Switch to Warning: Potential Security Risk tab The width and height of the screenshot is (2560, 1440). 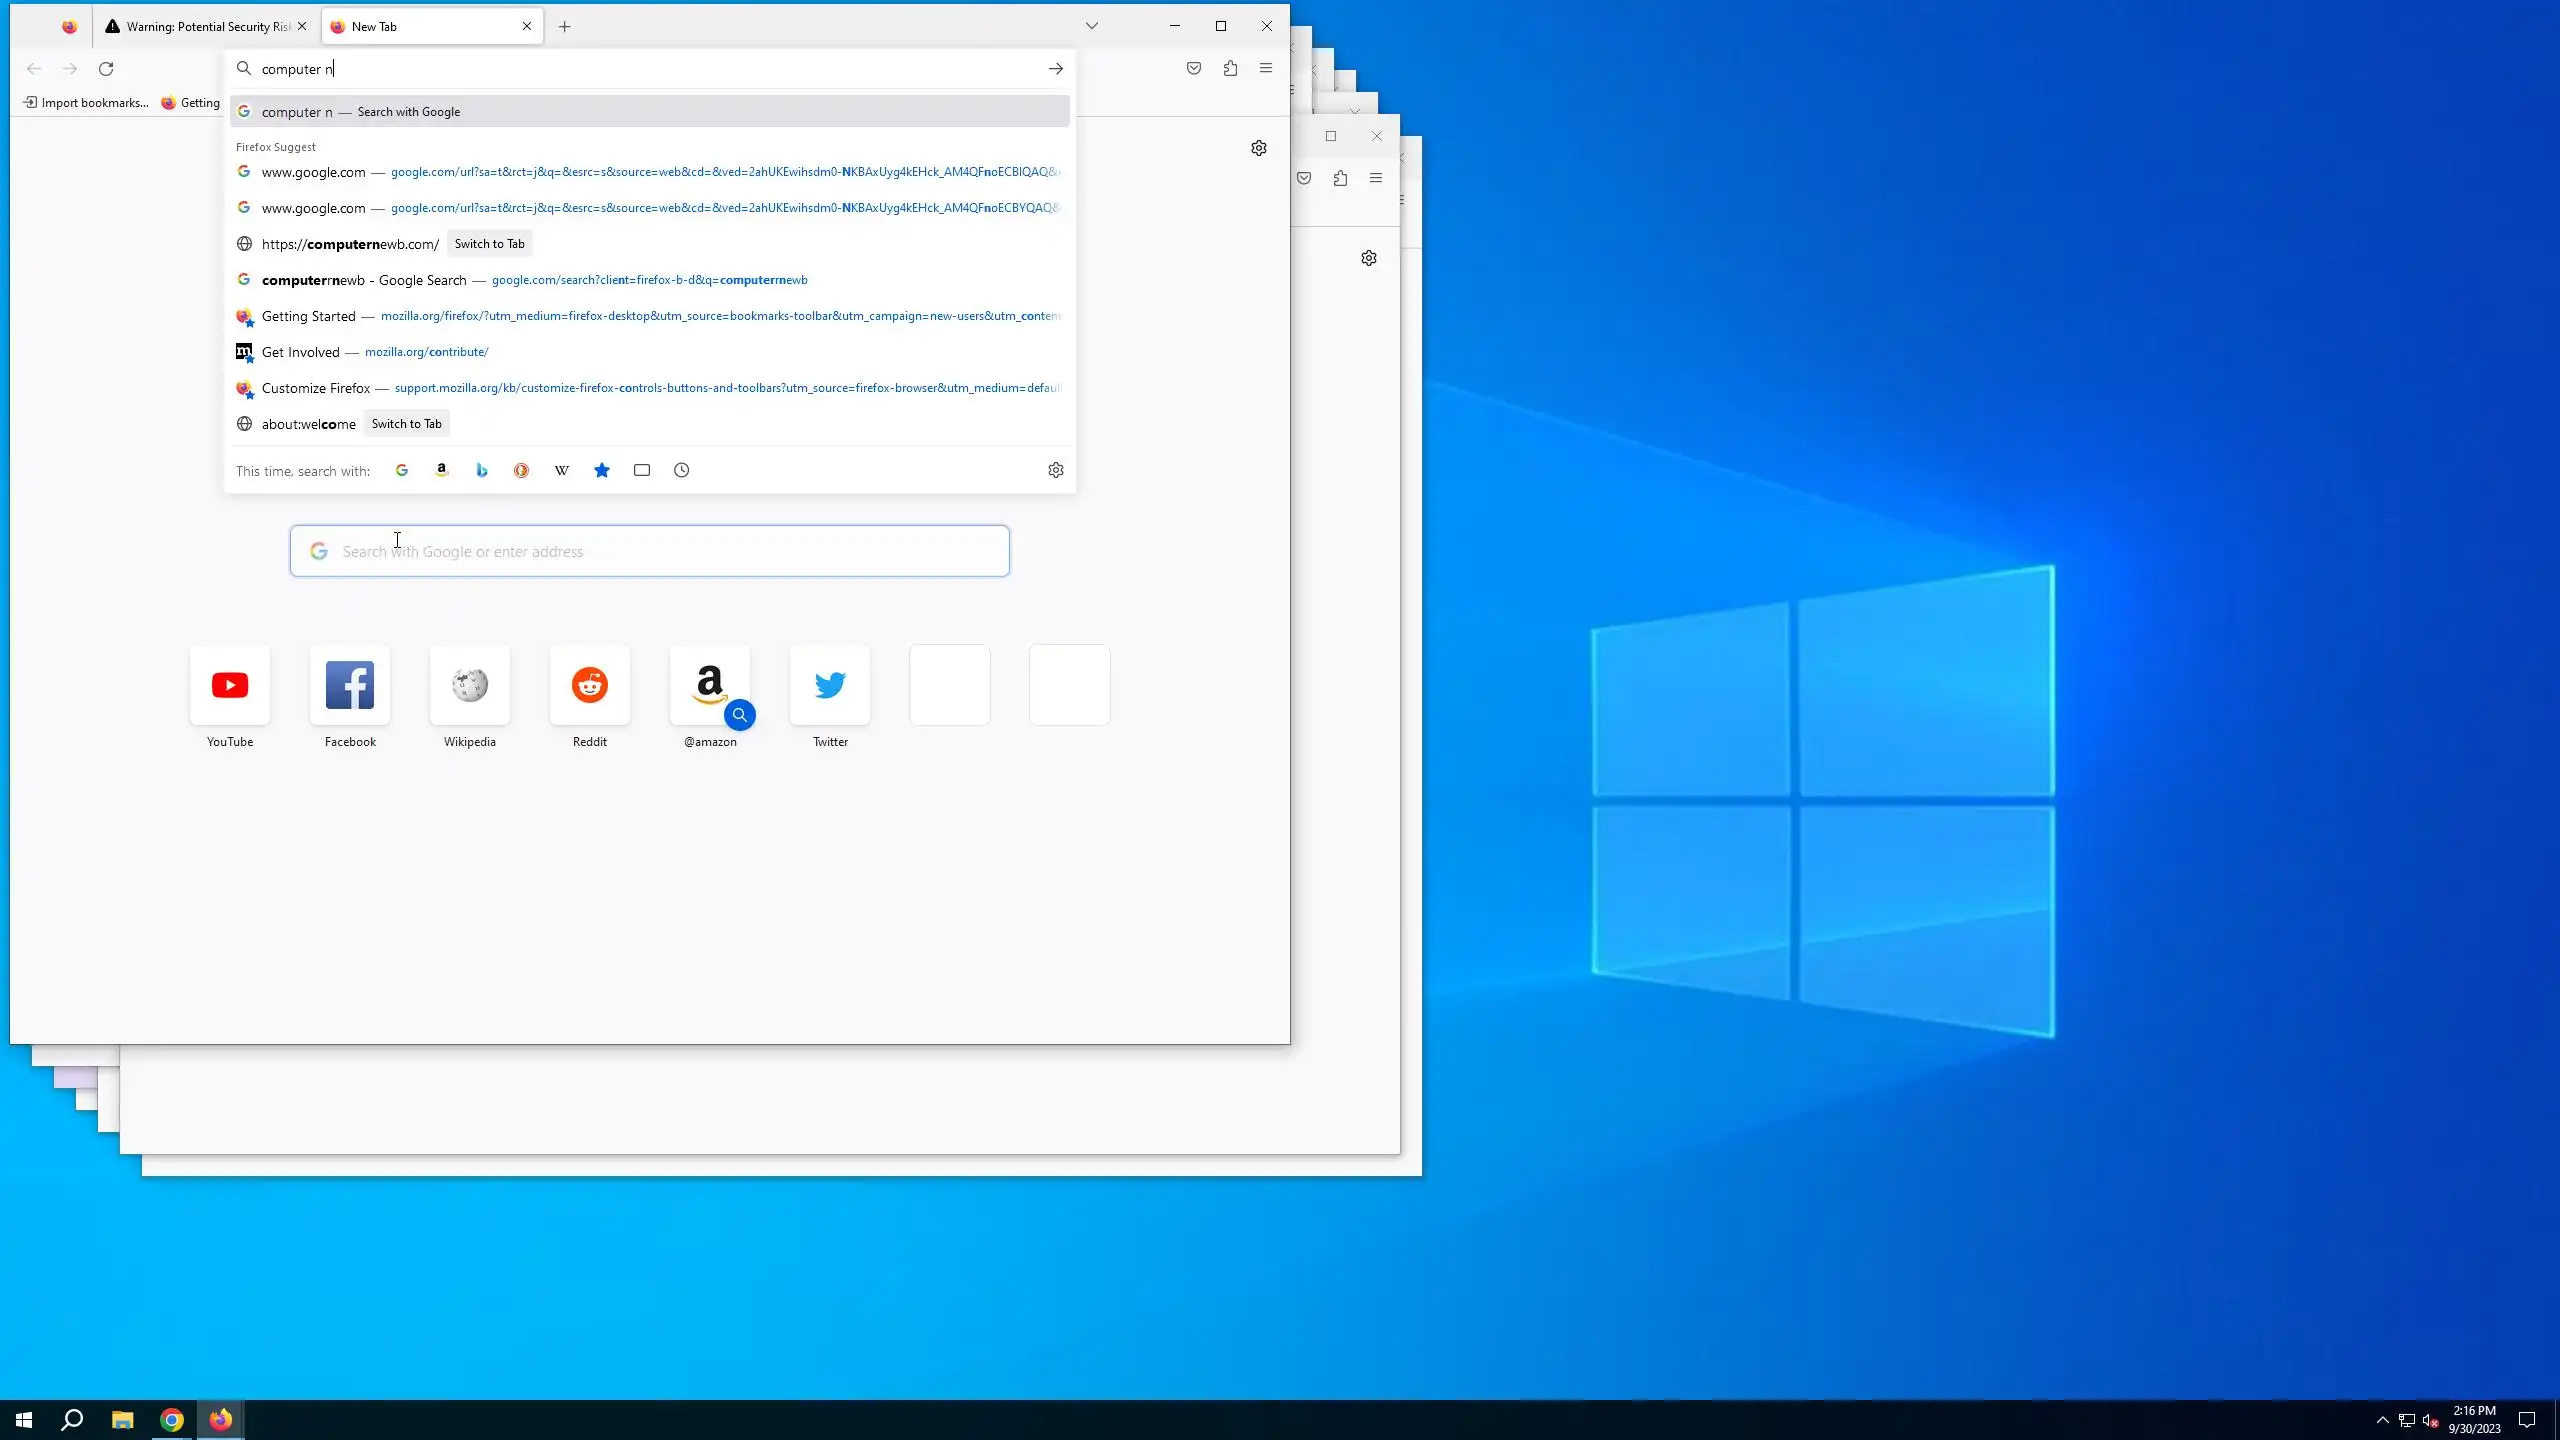(200, 26)
